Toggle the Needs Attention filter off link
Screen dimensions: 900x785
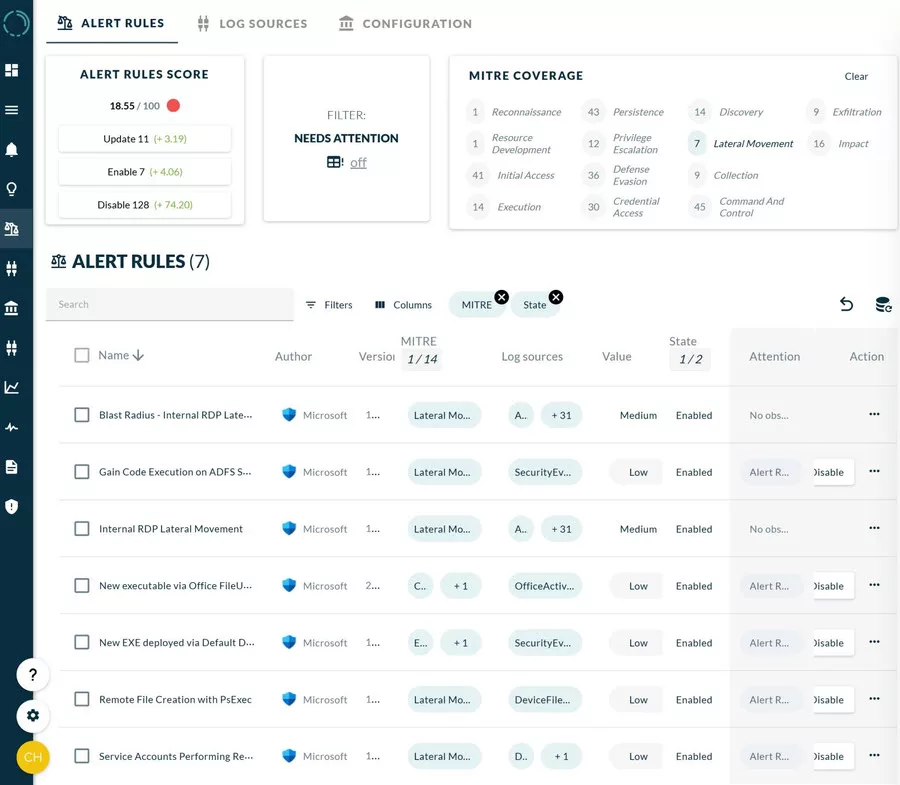pos(358,163)
